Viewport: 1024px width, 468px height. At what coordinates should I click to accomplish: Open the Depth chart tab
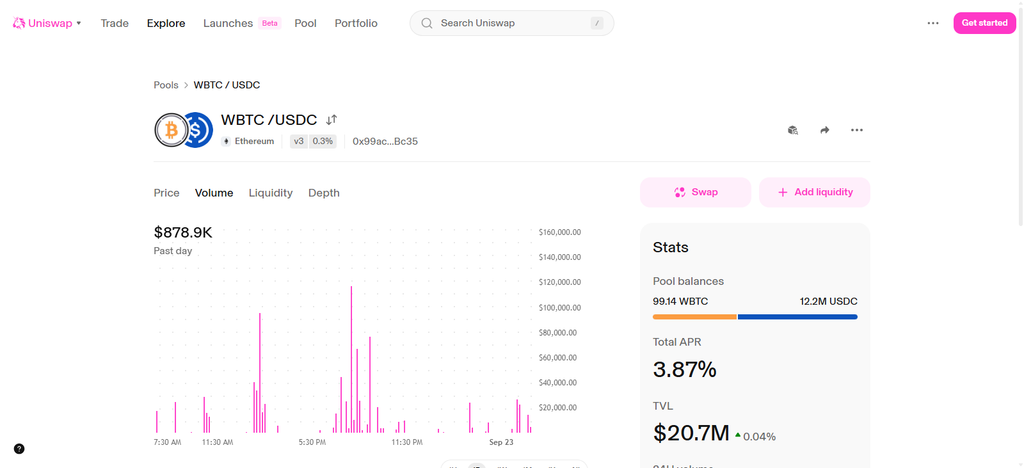point(324,193)
